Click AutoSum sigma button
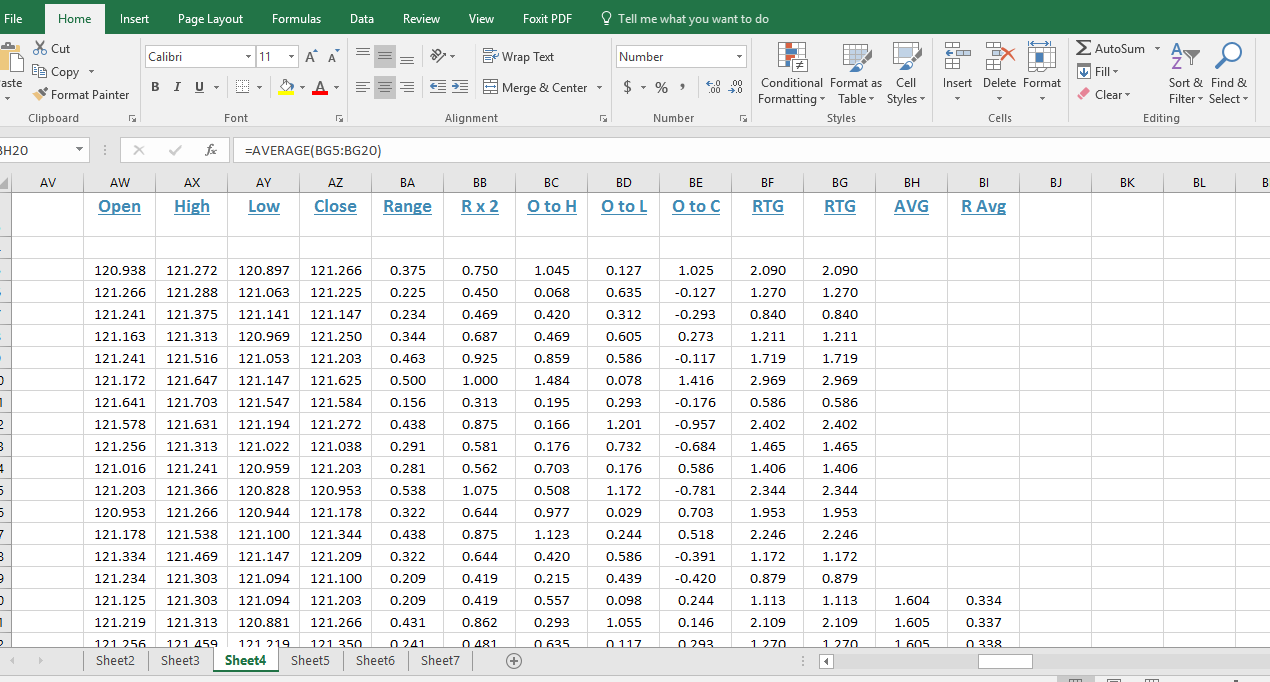This screenshot has width=1270, height=682. click(x=1110, y=49)
